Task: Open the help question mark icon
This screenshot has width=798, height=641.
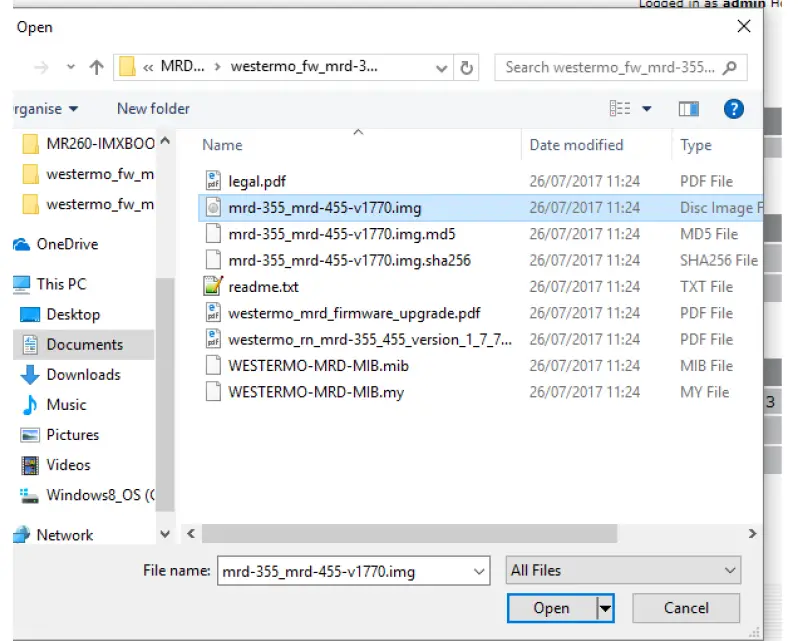Action: (x=733, y=109)
